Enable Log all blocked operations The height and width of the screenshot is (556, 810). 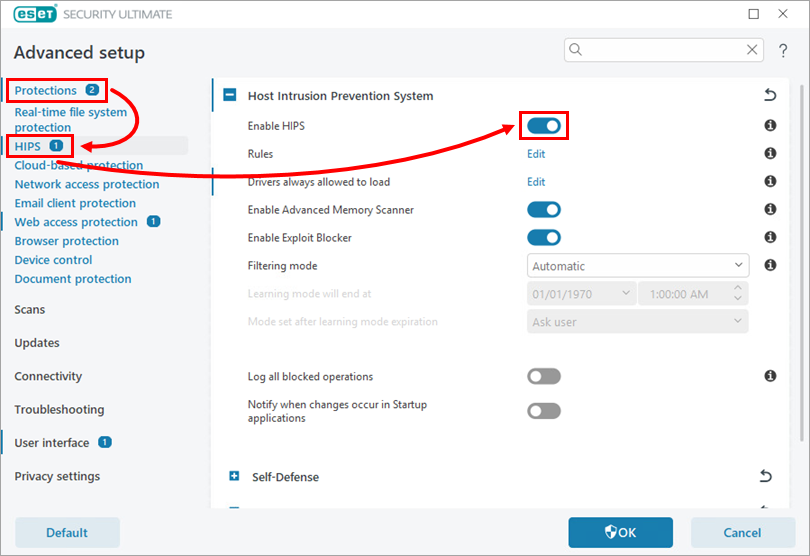[x=544, y=376]
